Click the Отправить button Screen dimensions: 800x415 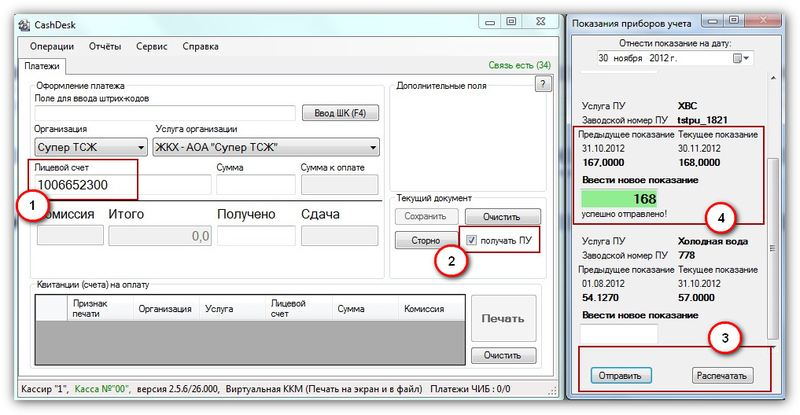click(621, 376)
